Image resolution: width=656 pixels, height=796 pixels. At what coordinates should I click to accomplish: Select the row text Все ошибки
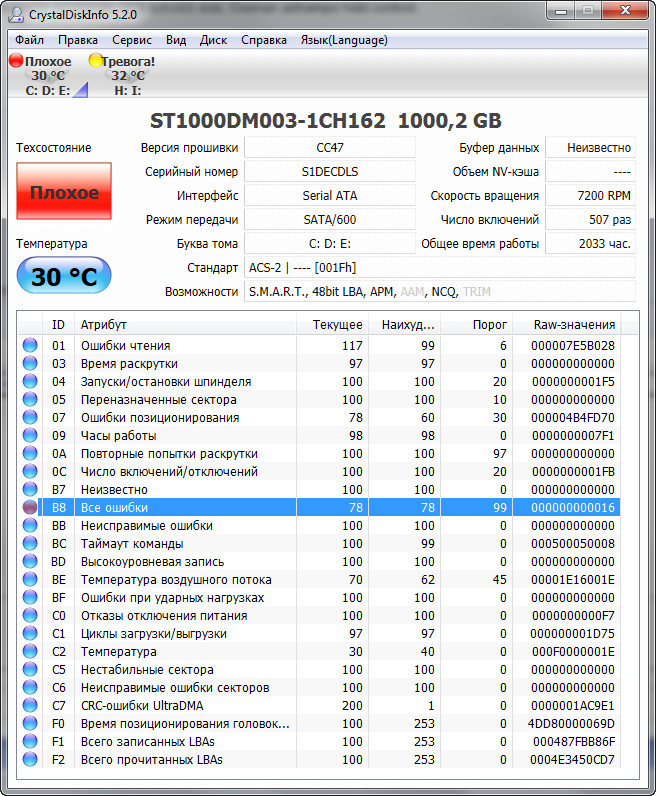click(114, 508)
